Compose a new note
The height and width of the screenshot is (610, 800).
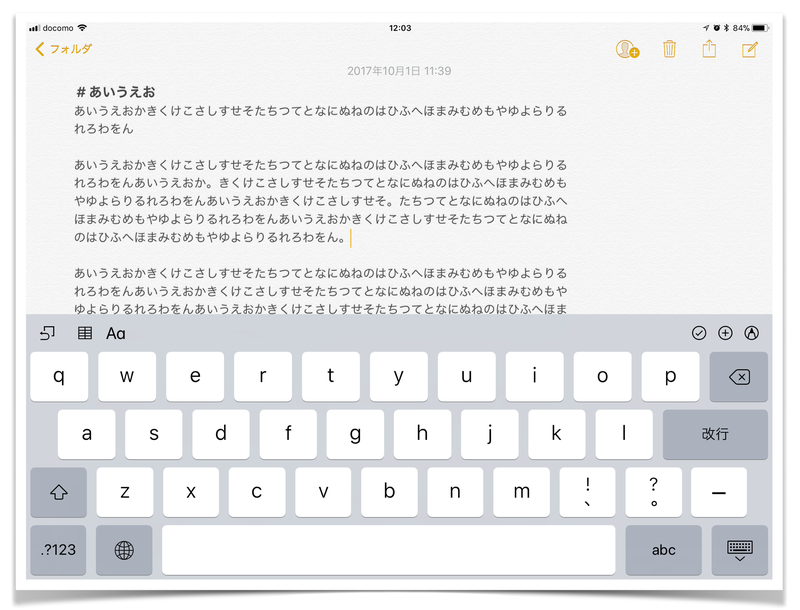click(x=751, y=49)
